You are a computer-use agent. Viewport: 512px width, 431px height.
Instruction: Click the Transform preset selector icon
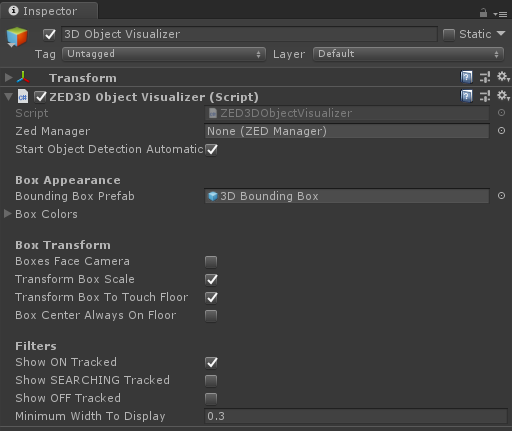(x=485, y=77)
